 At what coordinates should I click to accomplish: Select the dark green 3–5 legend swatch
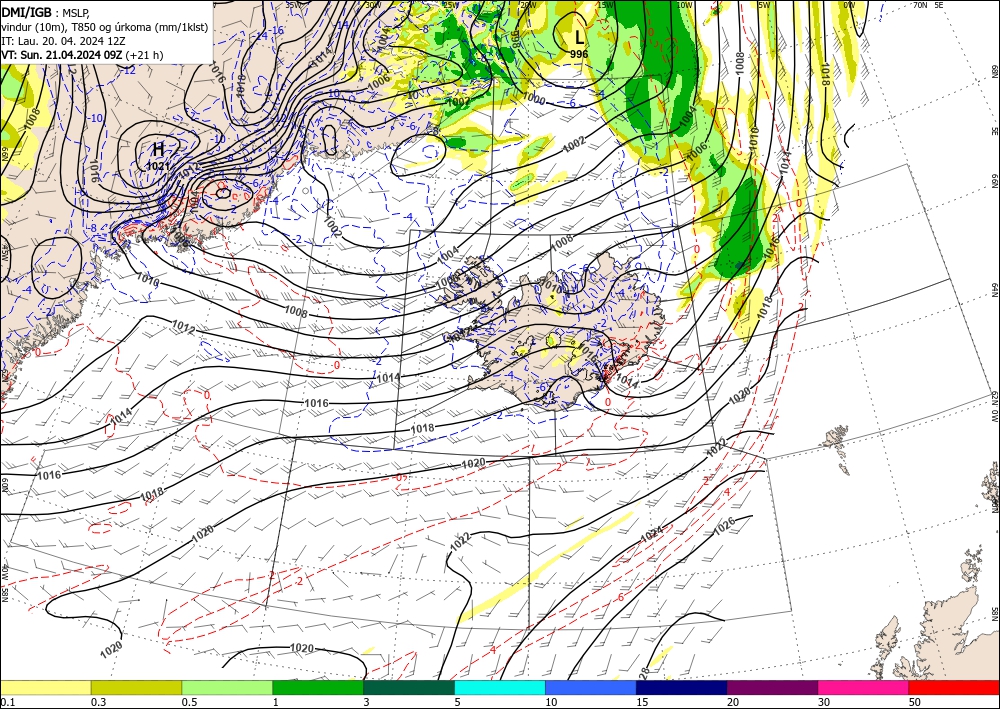(x=409, y=687)
